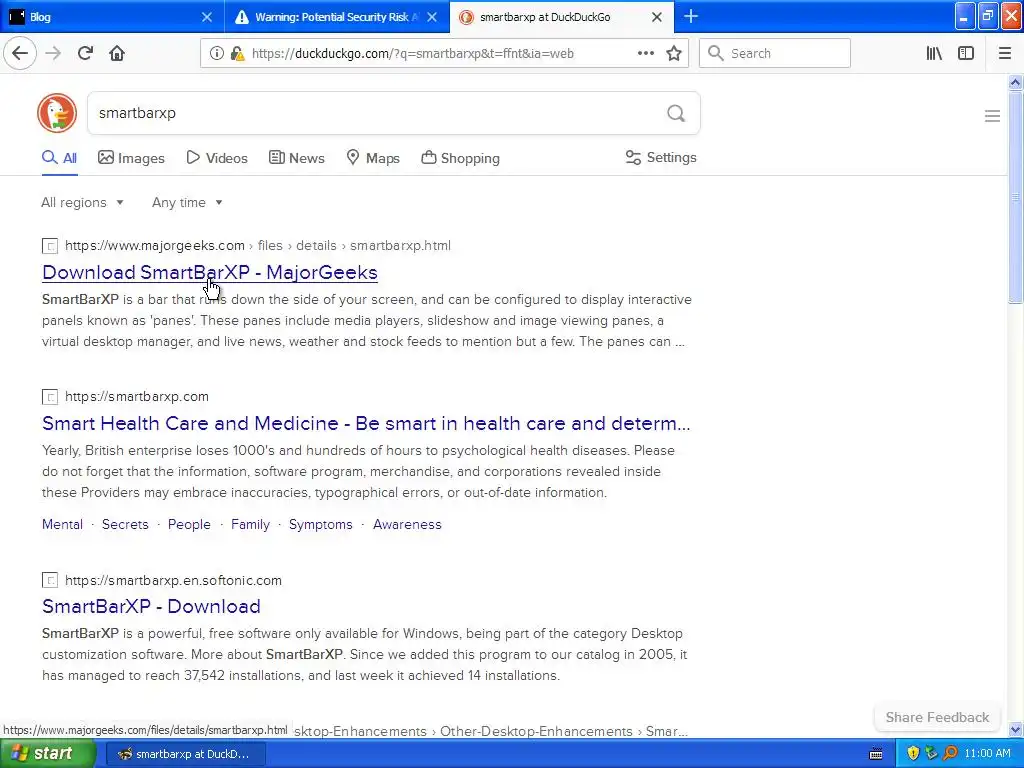
Task: Click the majorgeeks result favicon
Action: (x=50, y=246)
